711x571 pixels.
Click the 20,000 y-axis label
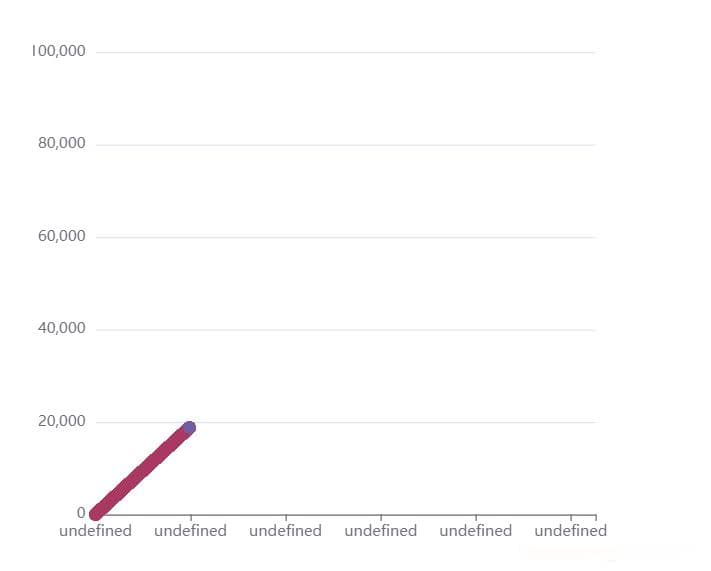point(62,421)
